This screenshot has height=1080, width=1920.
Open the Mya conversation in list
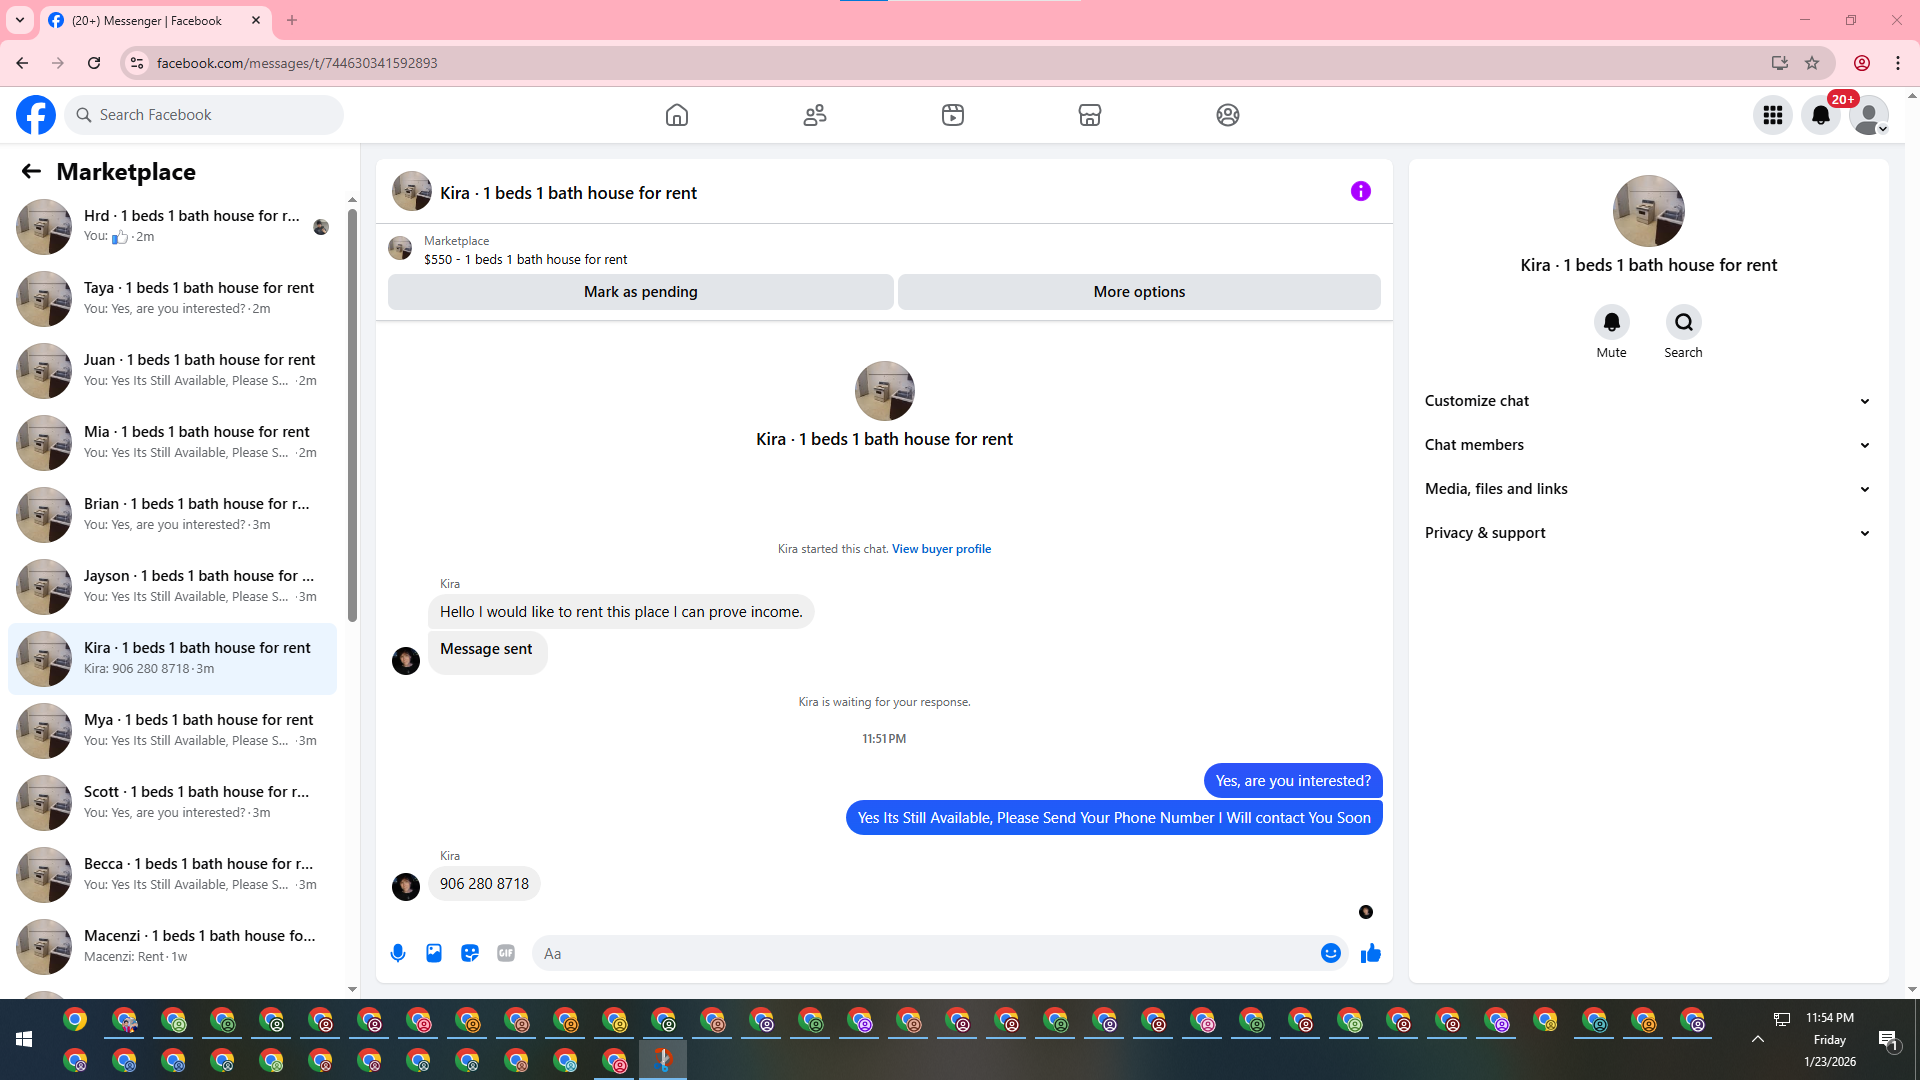click(172, 730)
